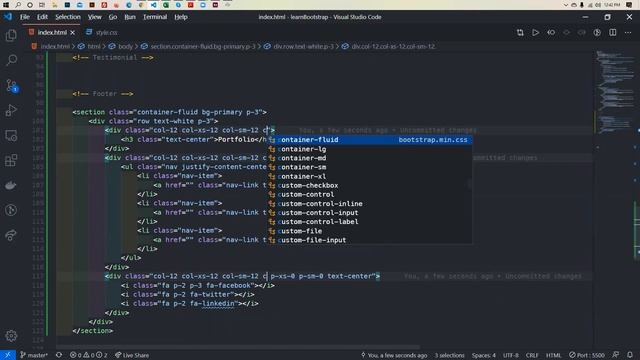Choose container-lg suggestion
The height and width of the screenshot is (360, 640).
(x=370, y=149)
